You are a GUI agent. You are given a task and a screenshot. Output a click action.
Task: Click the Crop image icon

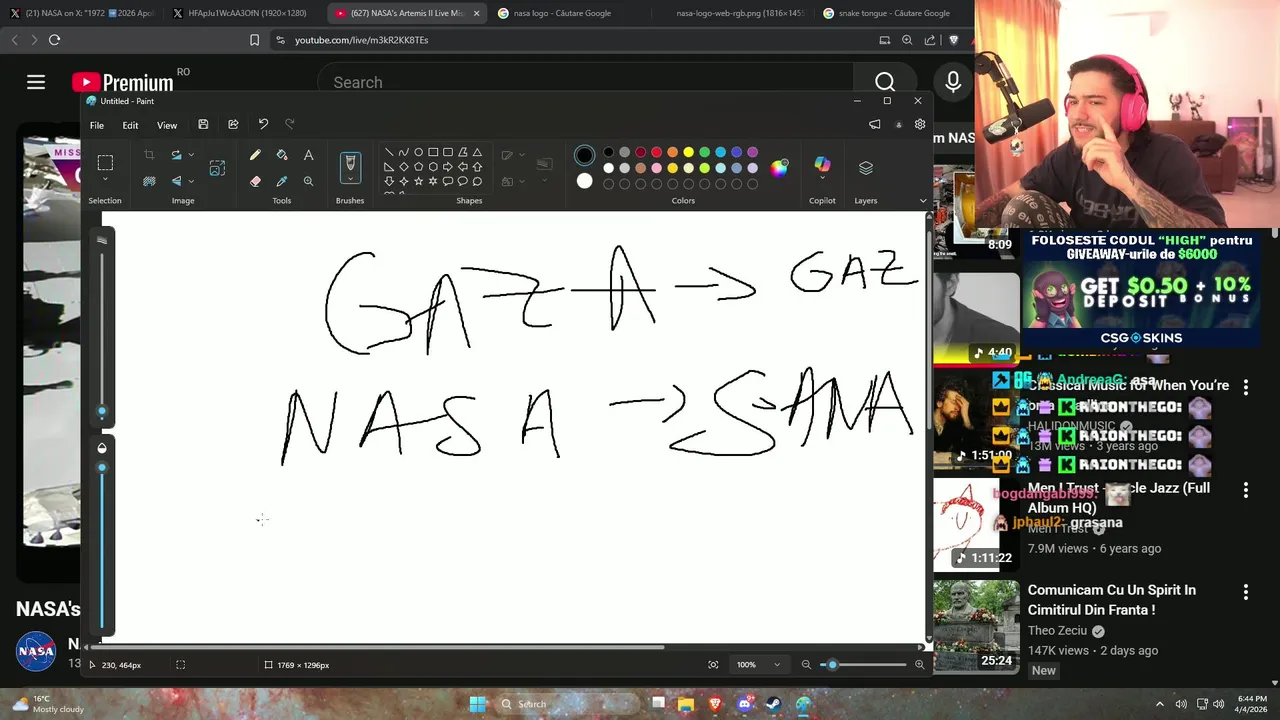(x=149, y=155)
